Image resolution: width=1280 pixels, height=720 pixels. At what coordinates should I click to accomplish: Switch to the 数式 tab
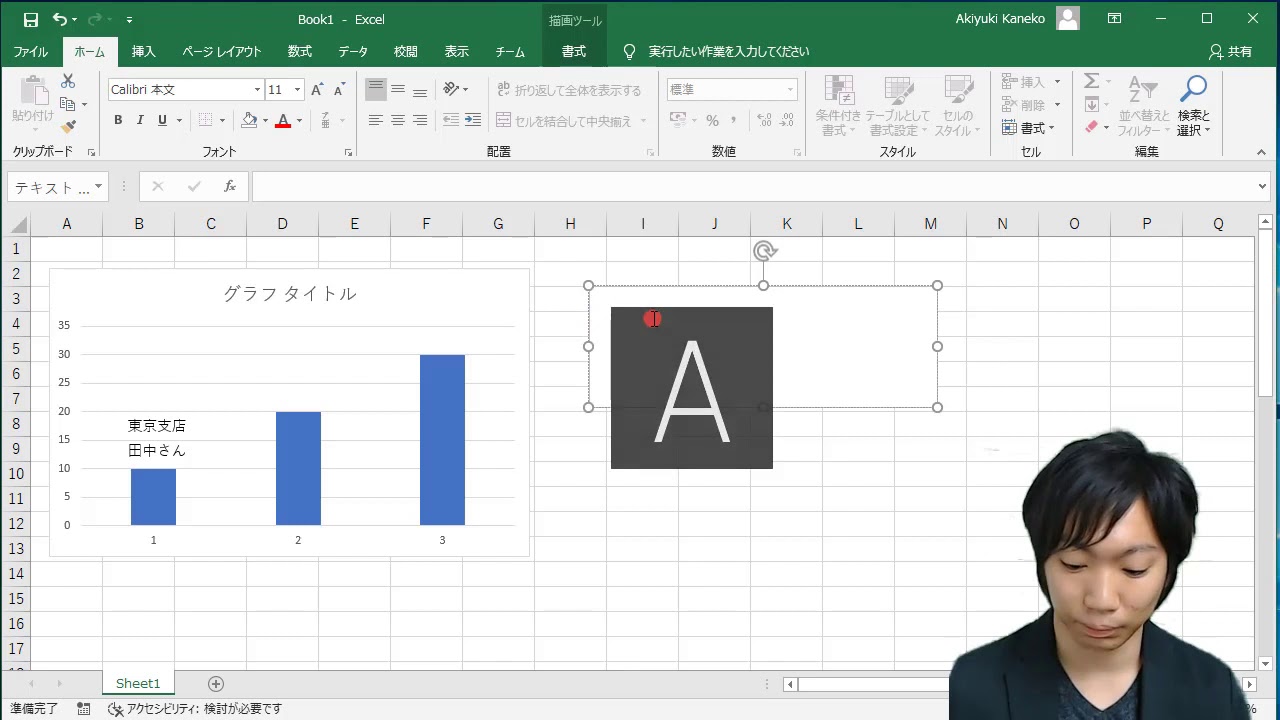(x=300, y=52)
